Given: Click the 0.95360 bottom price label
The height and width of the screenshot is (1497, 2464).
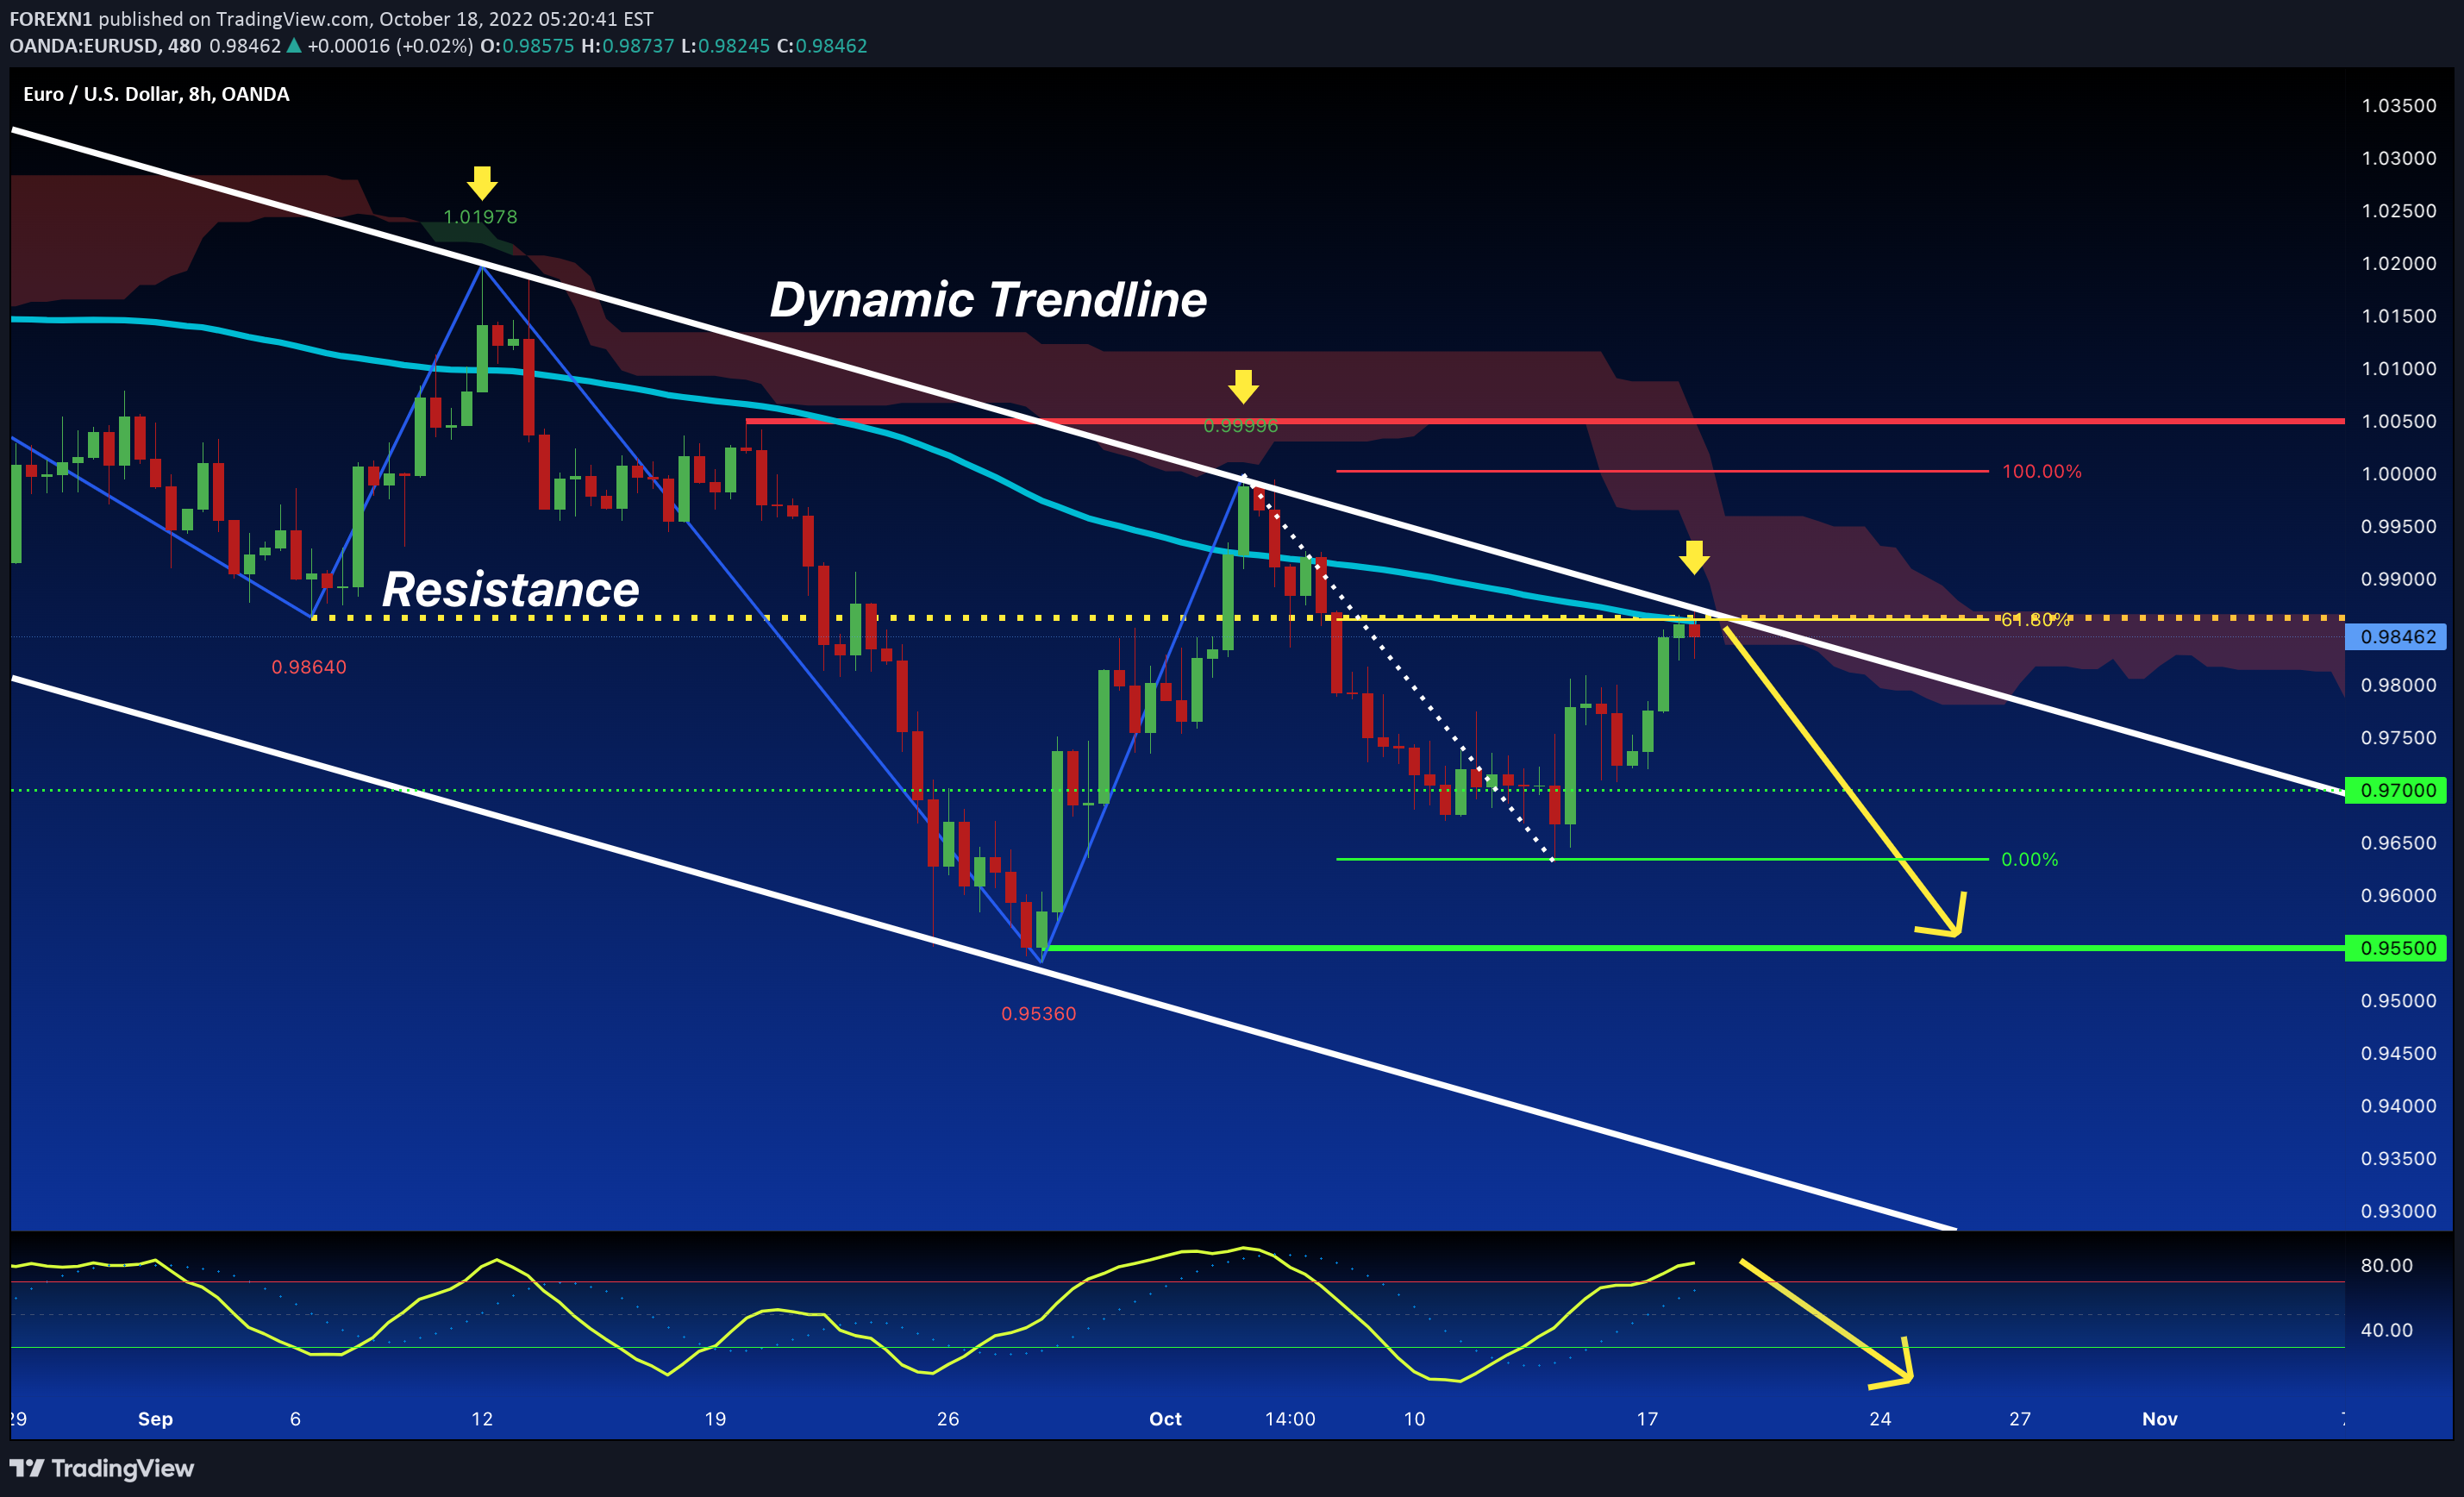Looking at the screenshot, I should coord(1039,1014).
